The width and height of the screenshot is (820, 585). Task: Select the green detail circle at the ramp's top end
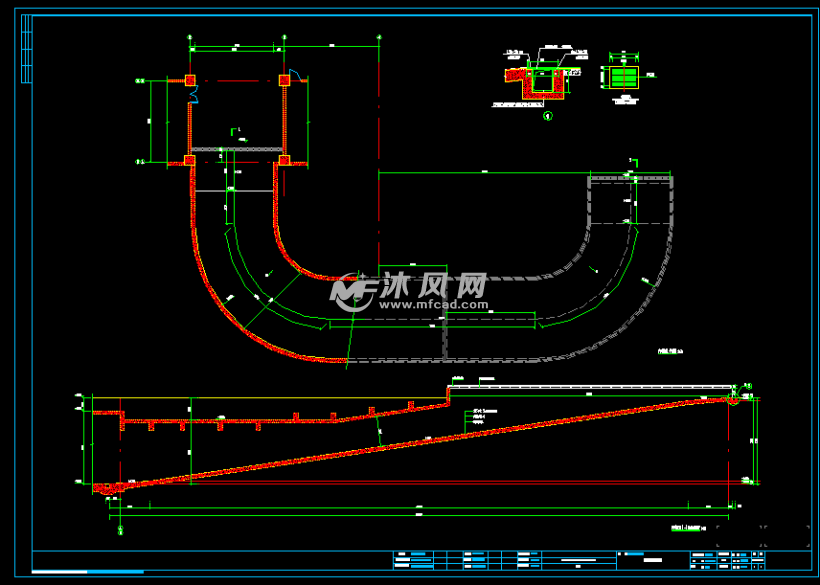pos(734,399)
